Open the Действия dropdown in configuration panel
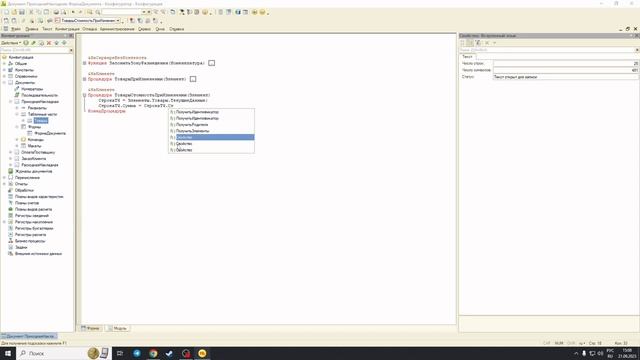 [11, 43]
